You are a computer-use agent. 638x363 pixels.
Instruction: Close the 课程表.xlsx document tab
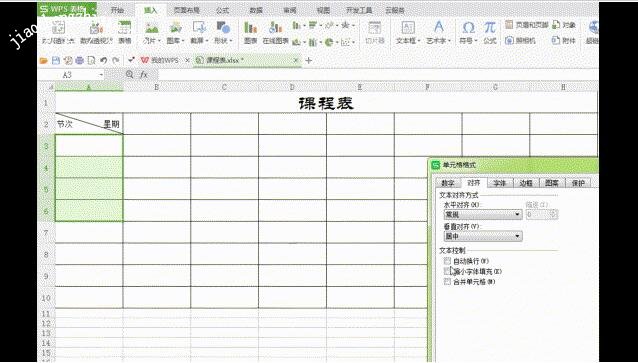coord(296,60)
